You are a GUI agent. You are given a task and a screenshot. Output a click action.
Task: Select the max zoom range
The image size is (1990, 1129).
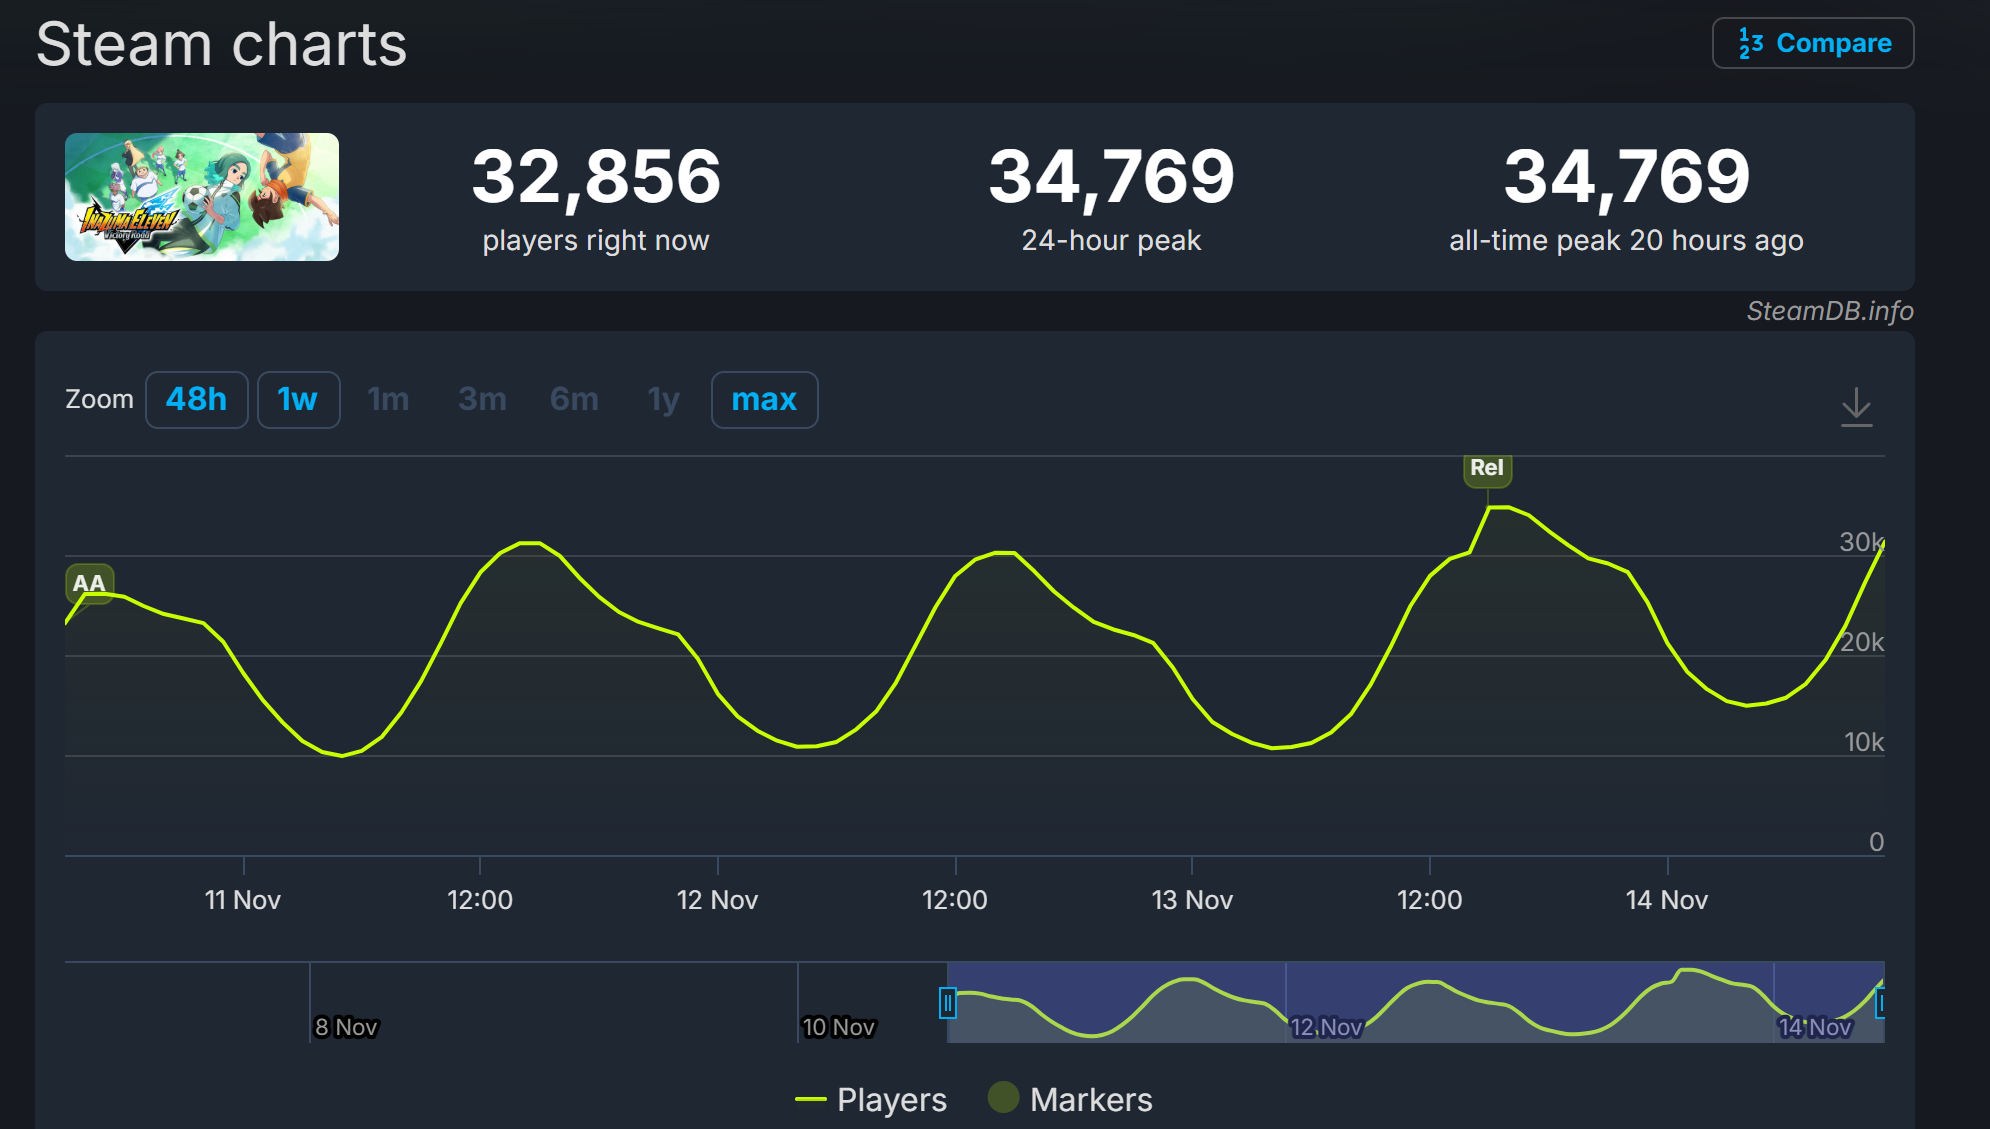[x=764, y=400]
